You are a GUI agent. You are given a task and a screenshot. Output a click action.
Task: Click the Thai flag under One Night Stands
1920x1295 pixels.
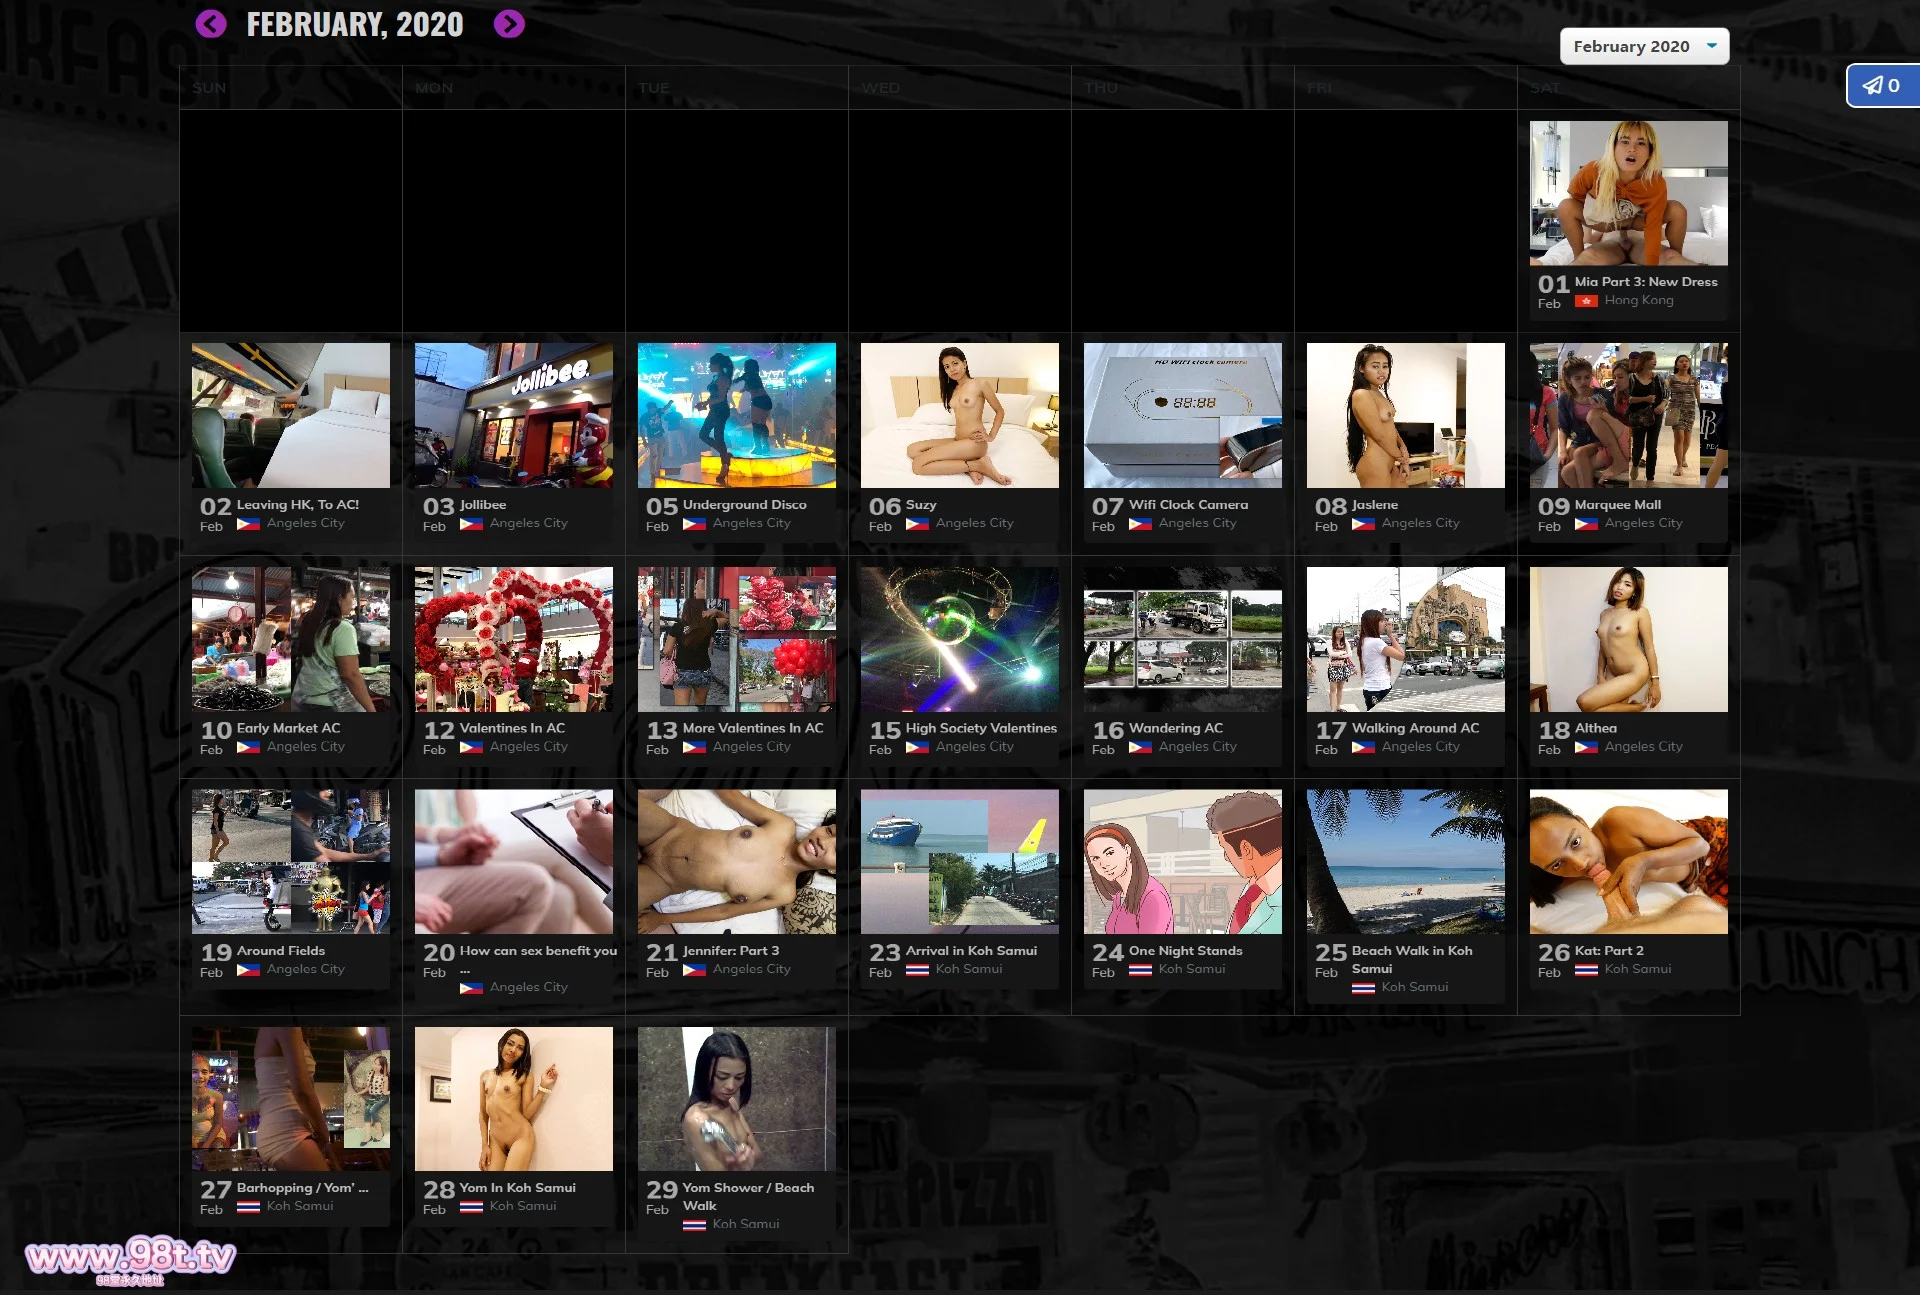pyautogui.click(x=1140, y=970)
